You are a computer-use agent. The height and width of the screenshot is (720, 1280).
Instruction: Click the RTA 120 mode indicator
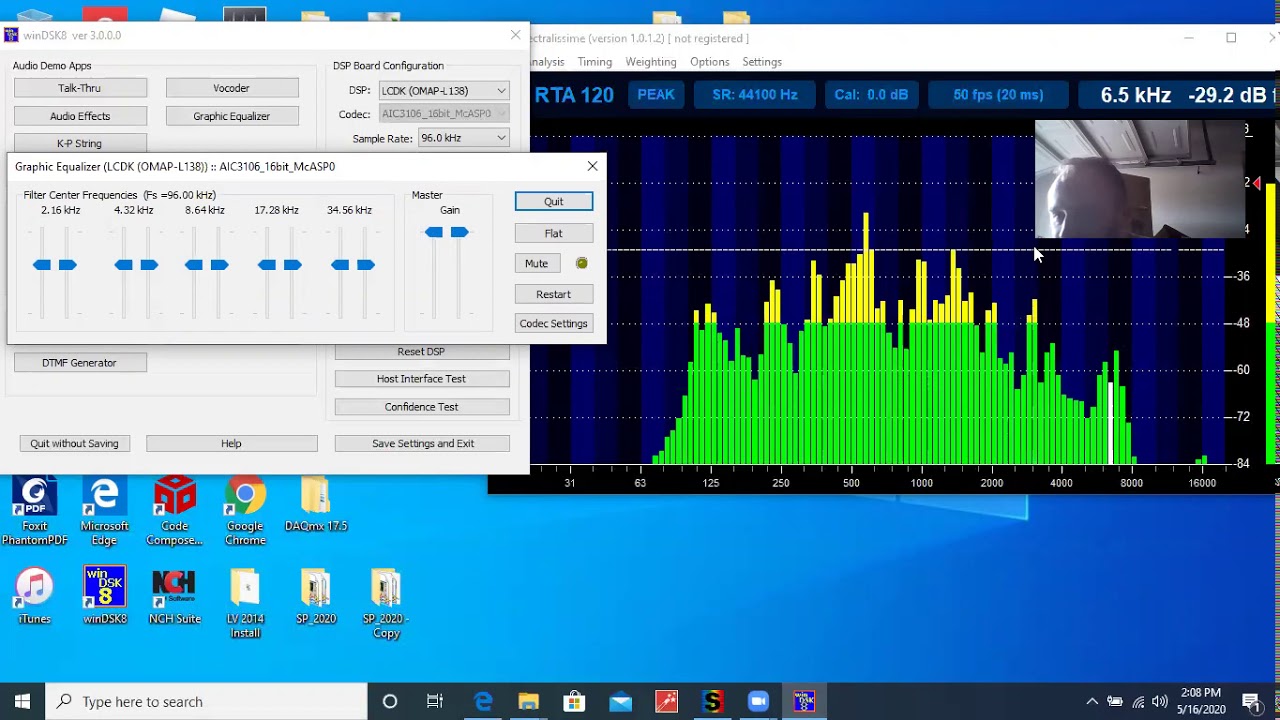(574, 95)
